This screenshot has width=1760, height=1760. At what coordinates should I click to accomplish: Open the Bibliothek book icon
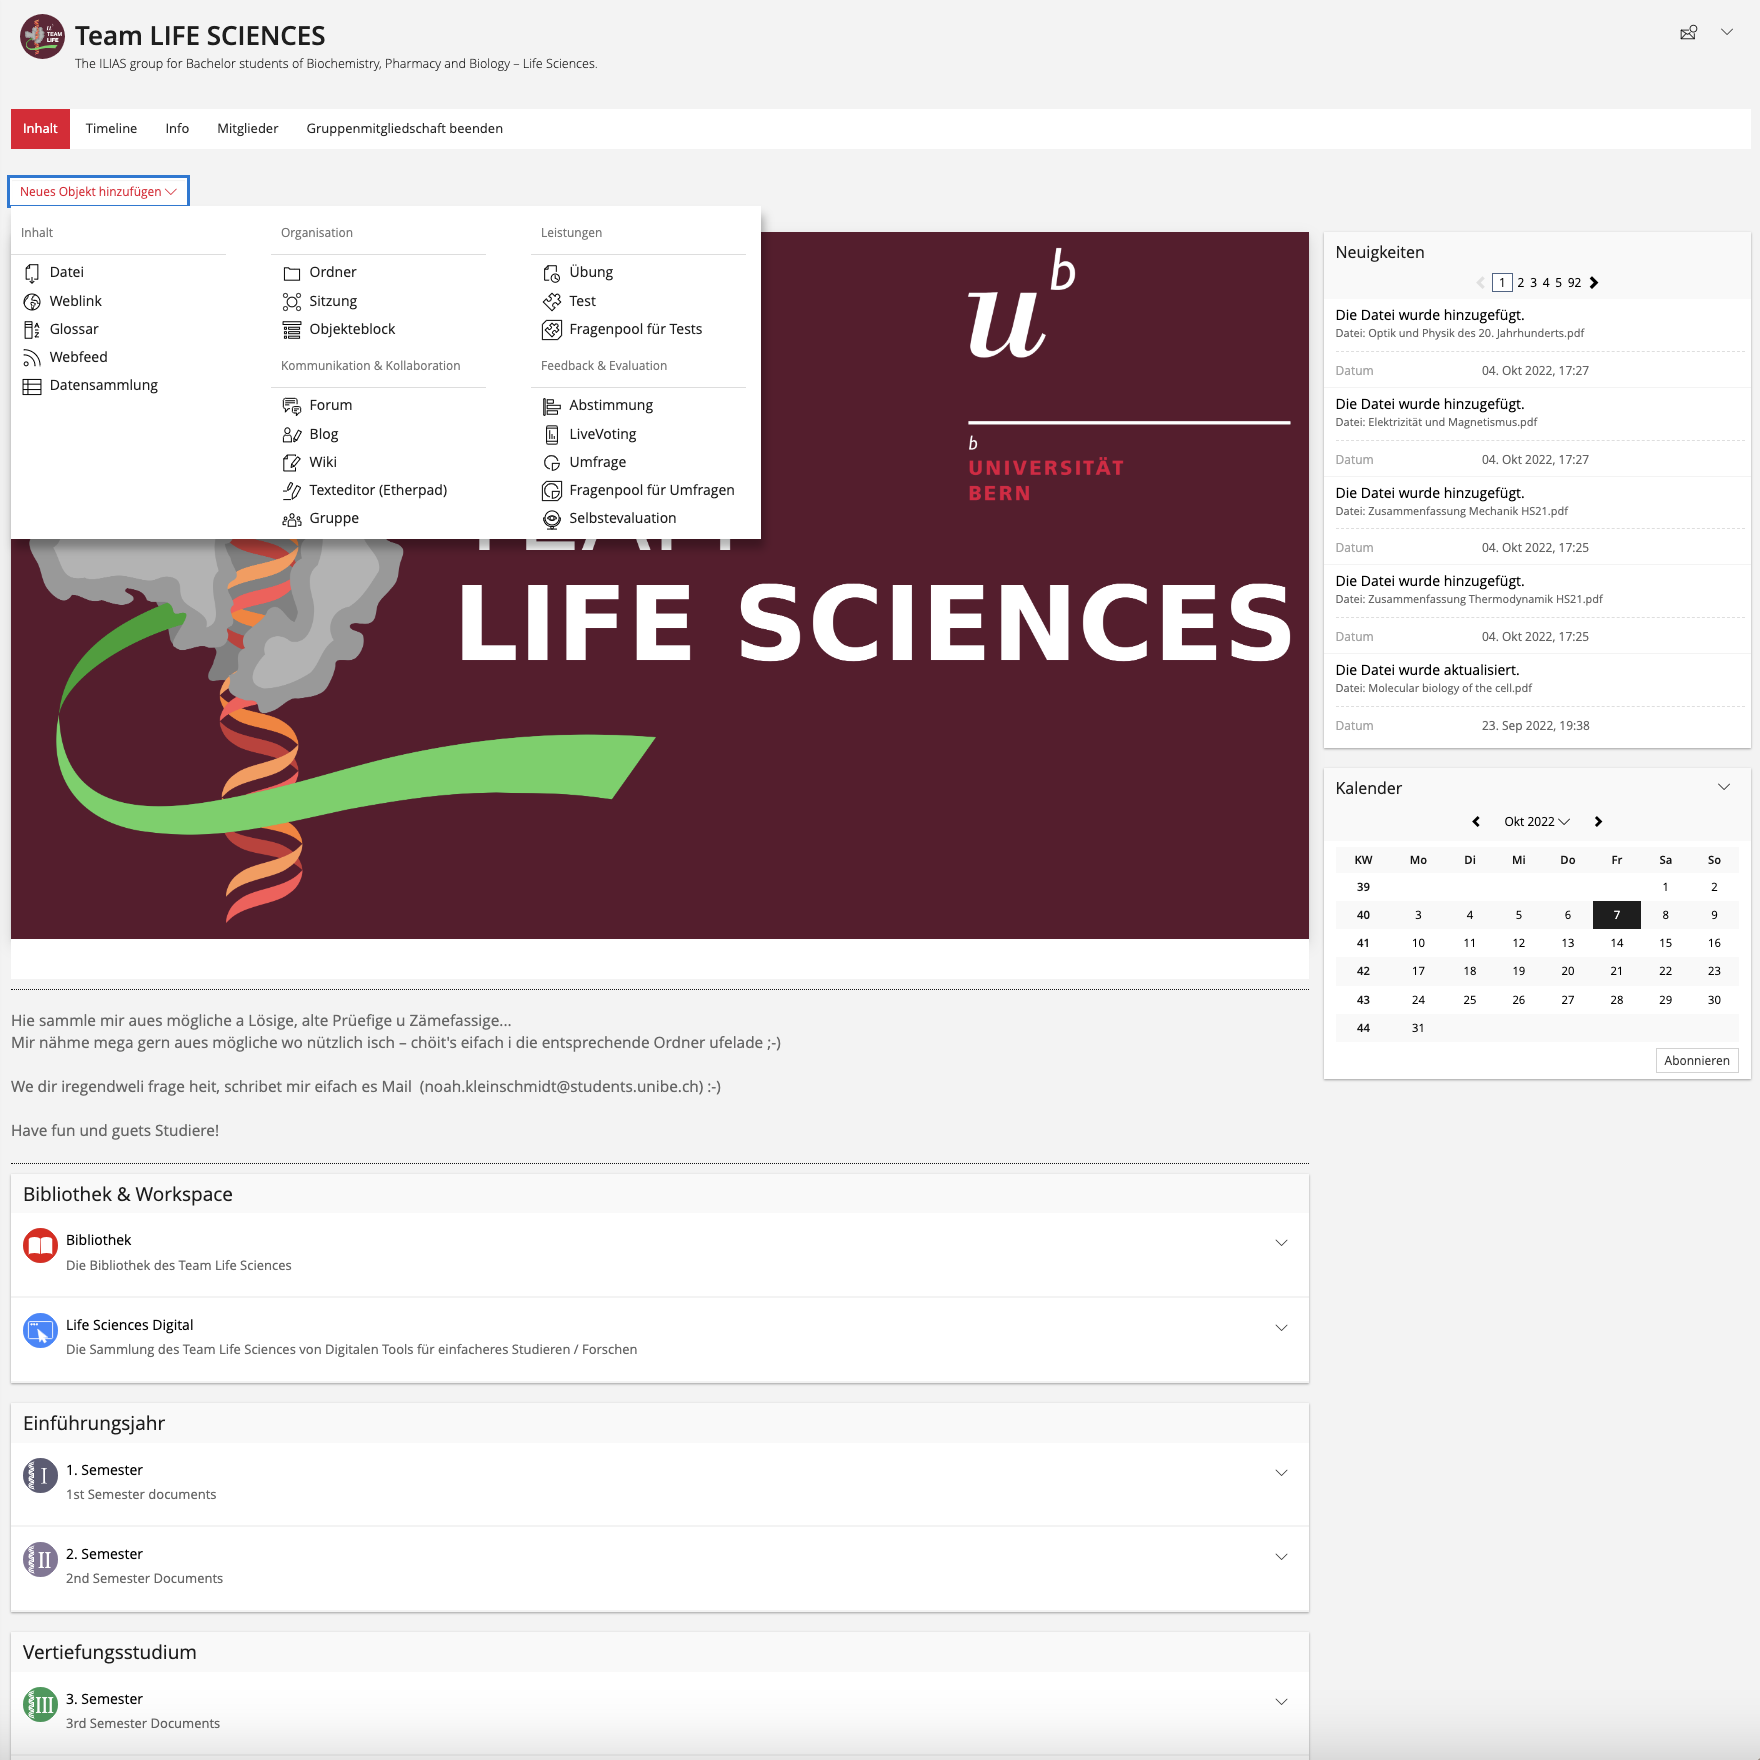(x=40, y=1246)
